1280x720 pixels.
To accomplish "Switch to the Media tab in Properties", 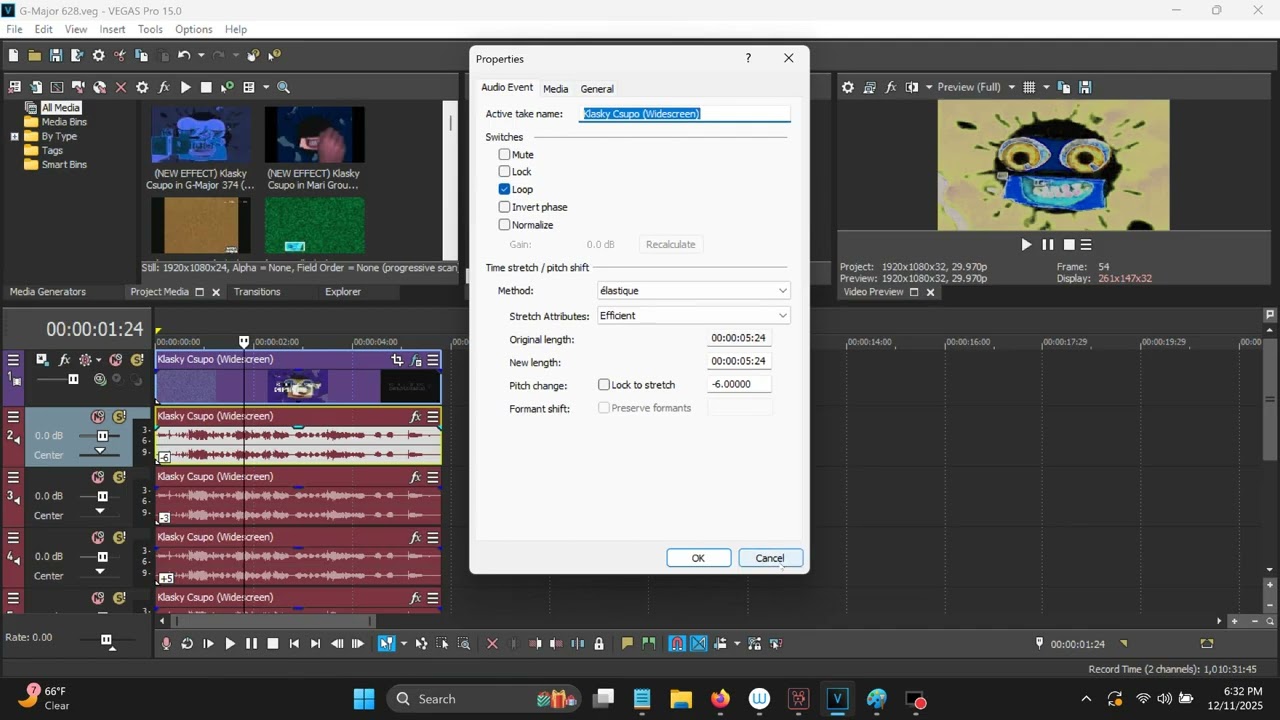I will pyautogui.click(x=556, y=89).
